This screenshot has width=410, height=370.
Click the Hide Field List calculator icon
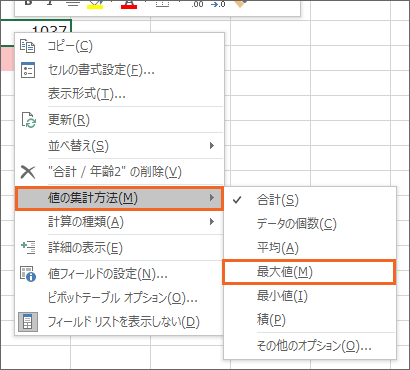[x=28, y=322]
